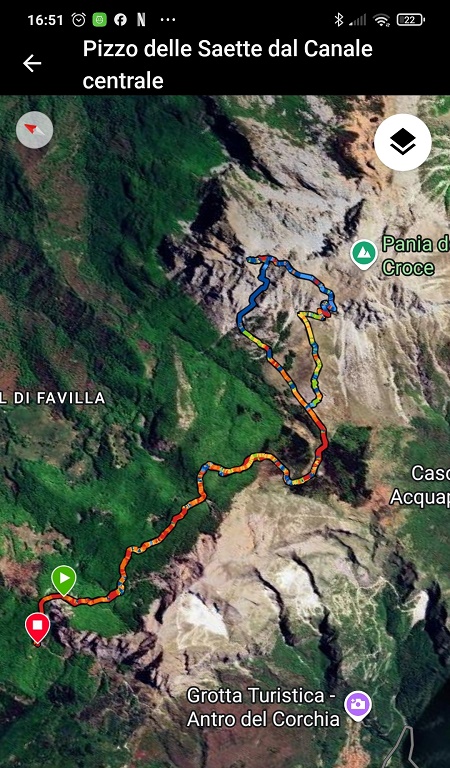Tap the Wi-Fi status icon

tap(380, 20)
